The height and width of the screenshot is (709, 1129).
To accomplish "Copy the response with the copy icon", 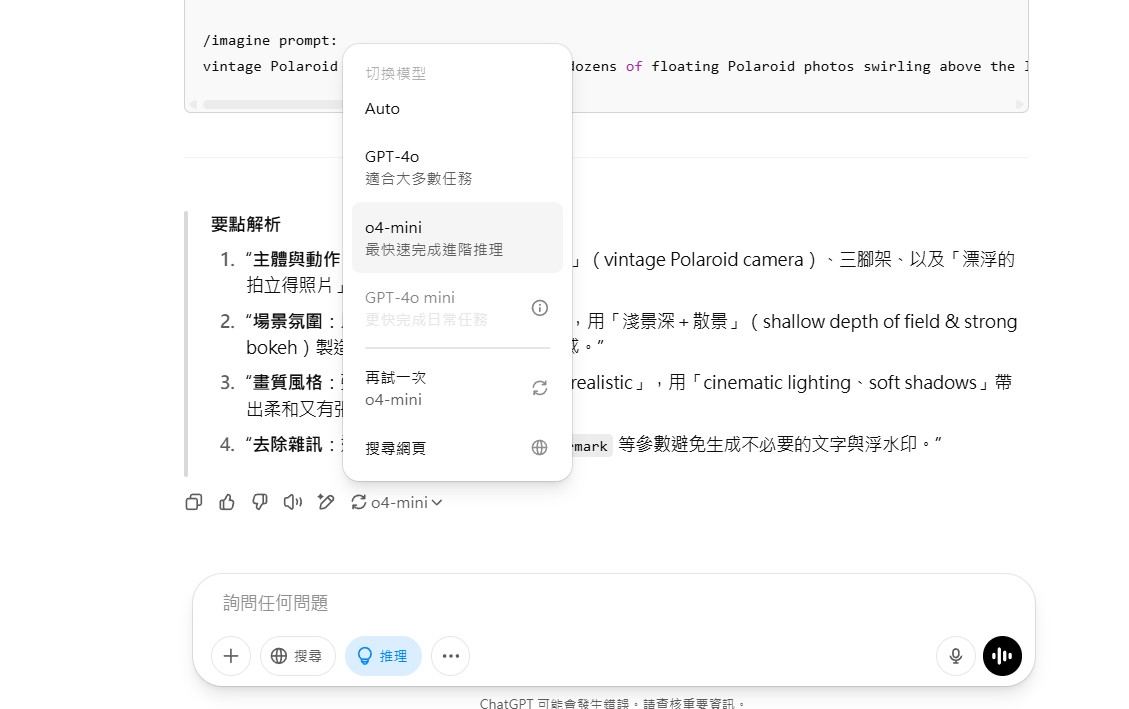I will click(194, 502).
